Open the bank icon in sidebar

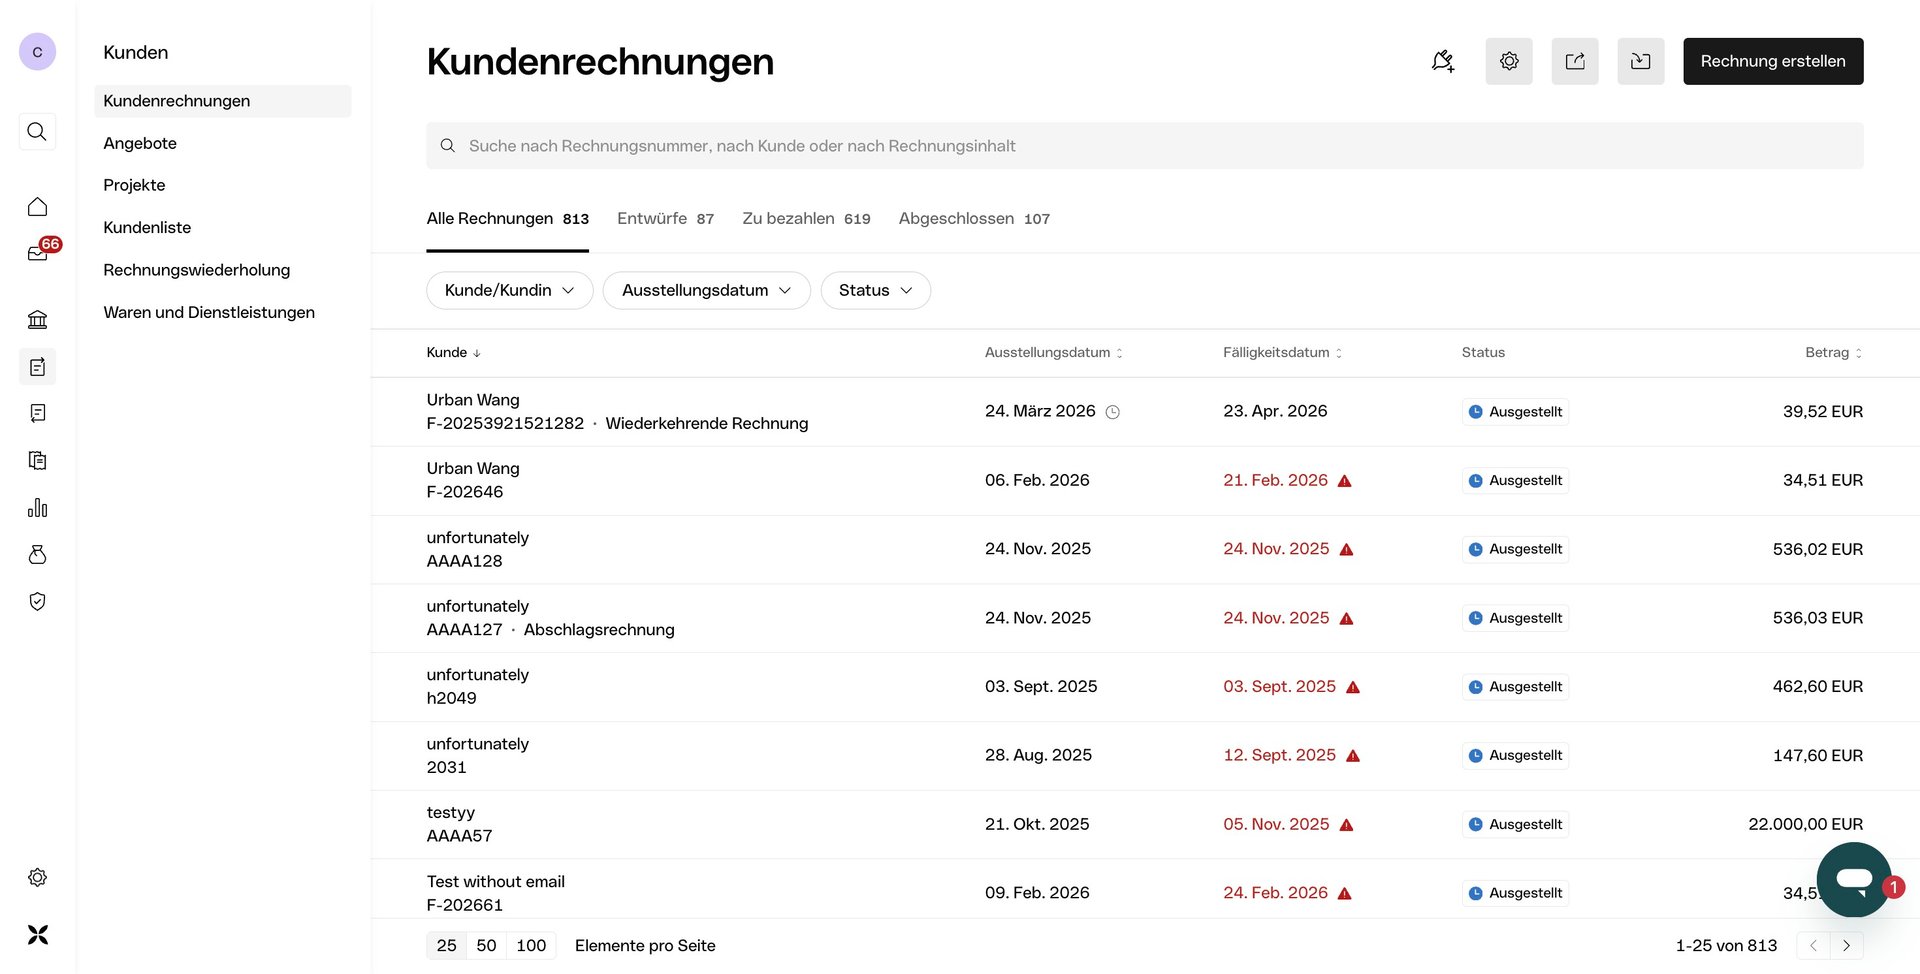37,320
